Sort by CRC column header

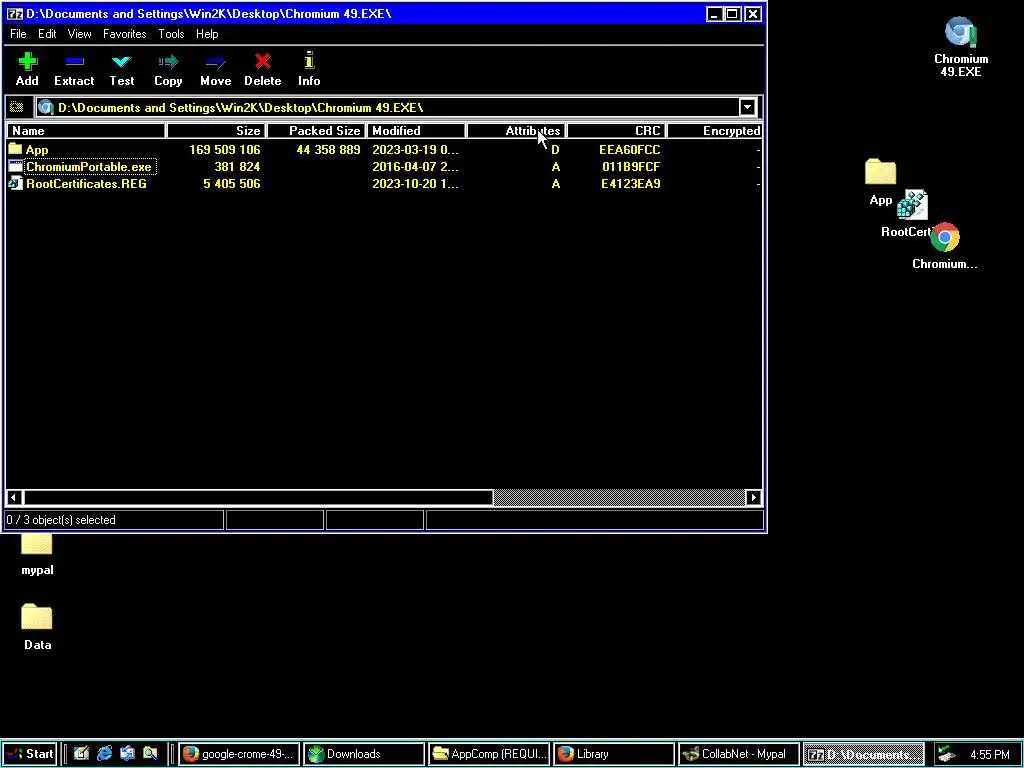(x=616, y=131)
